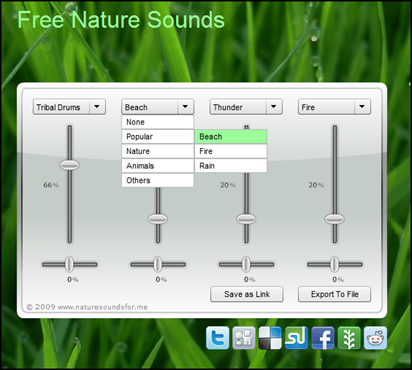The image size is (412, 370).
Task: Share on Twitter icon
Action: click(217, 338)
